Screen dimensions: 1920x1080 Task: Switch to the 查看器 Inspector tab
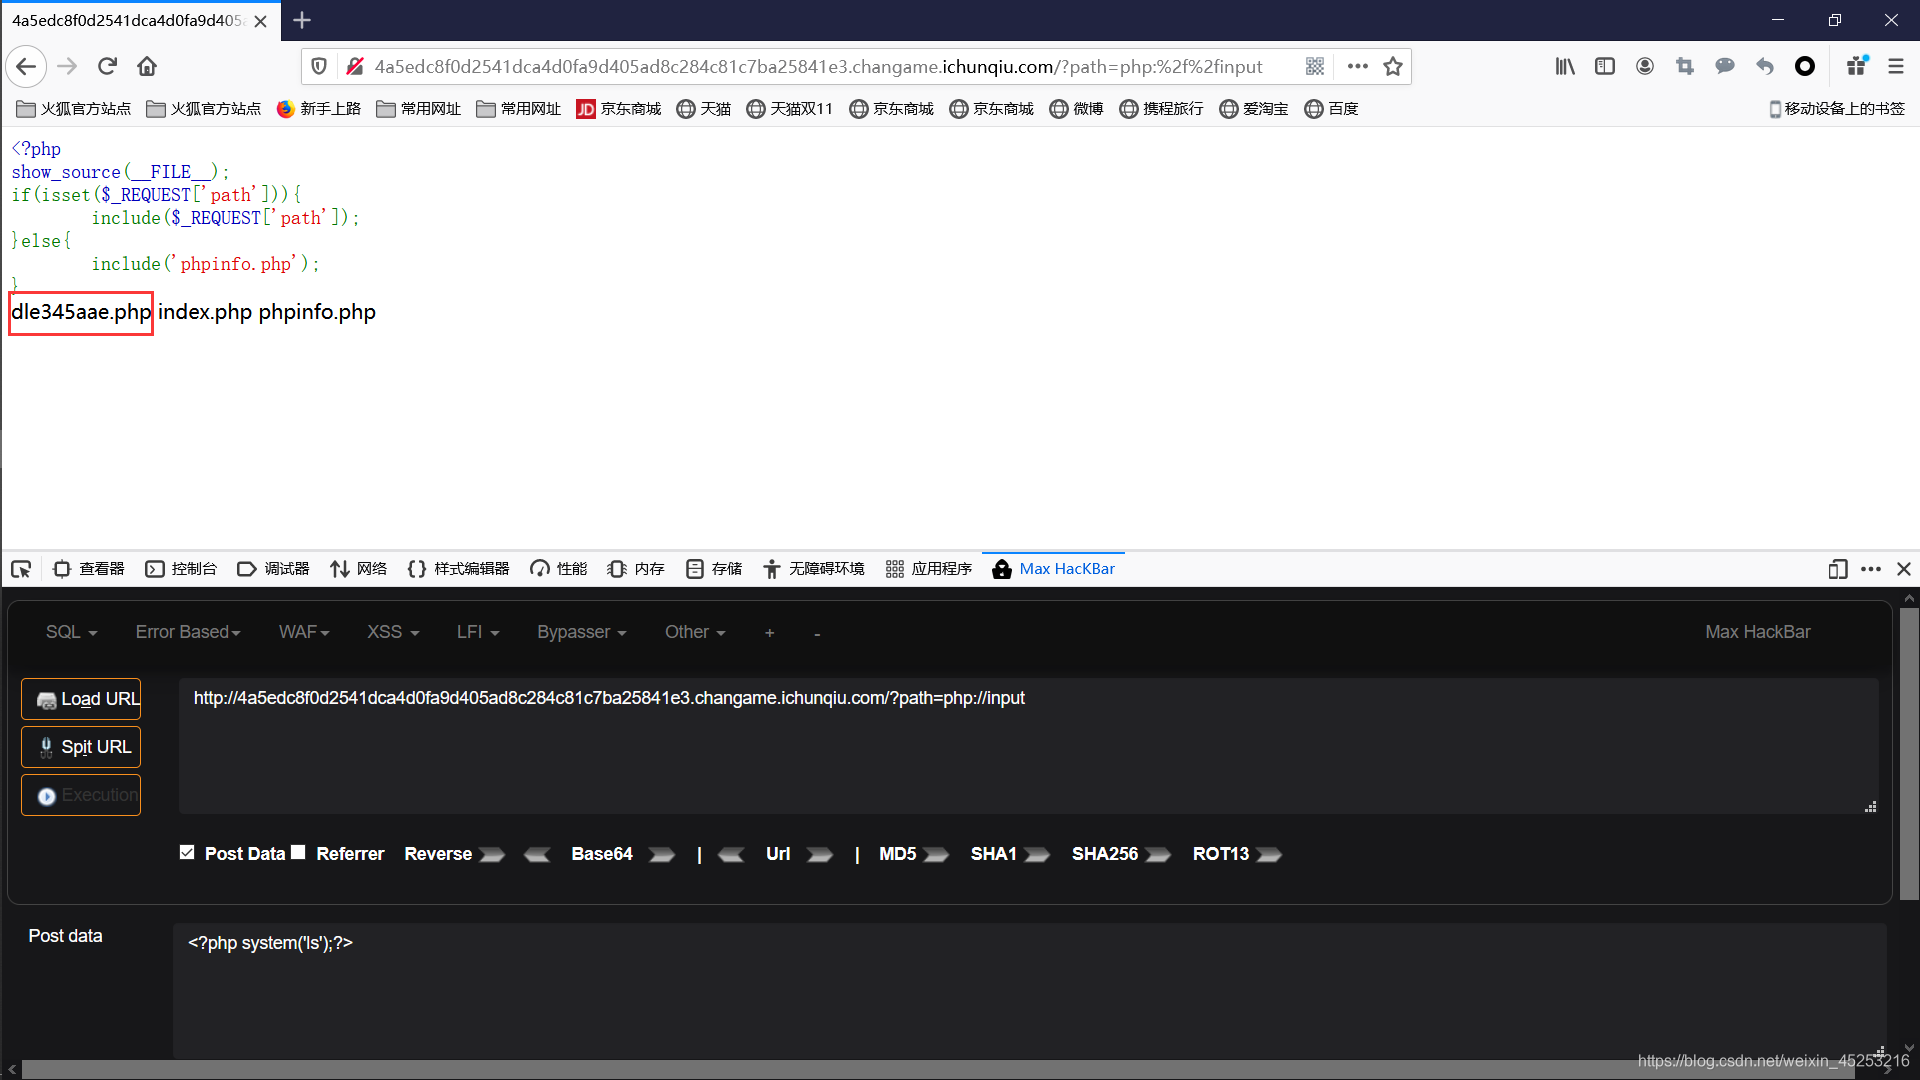89,569
